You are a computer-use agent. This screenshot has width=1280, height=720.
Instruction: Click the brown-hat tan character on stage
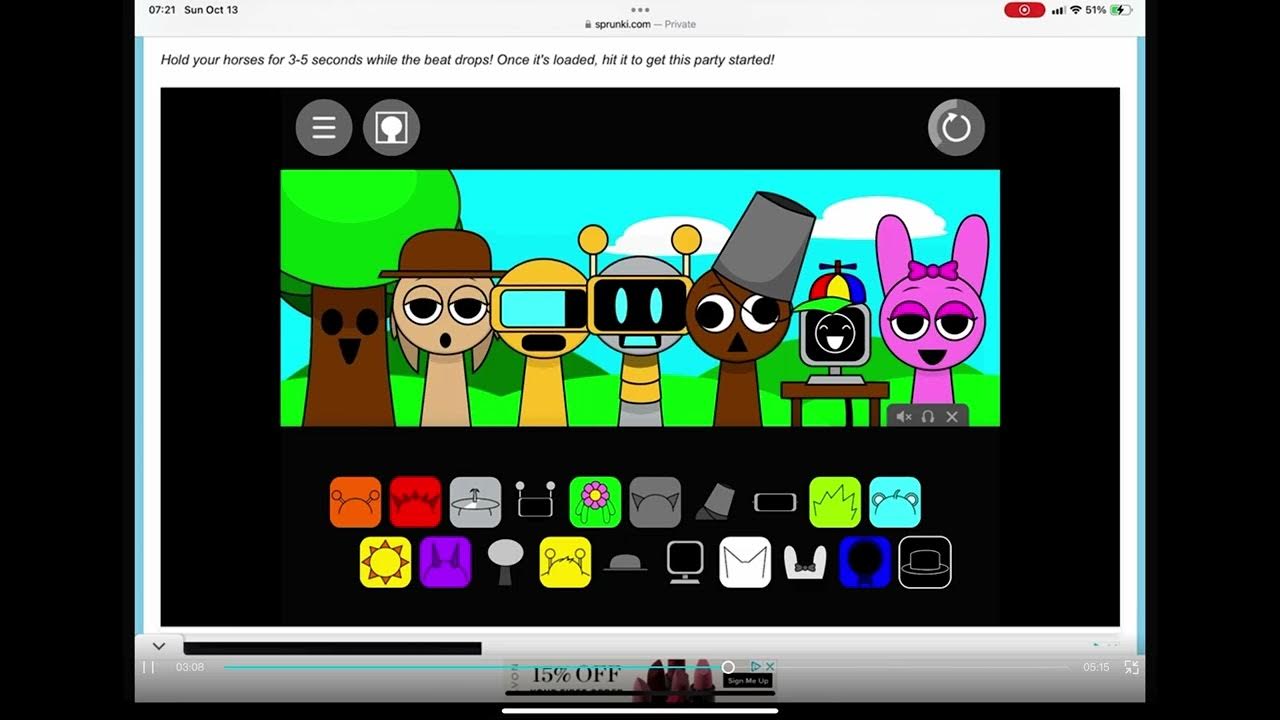(x=443, y=330)
